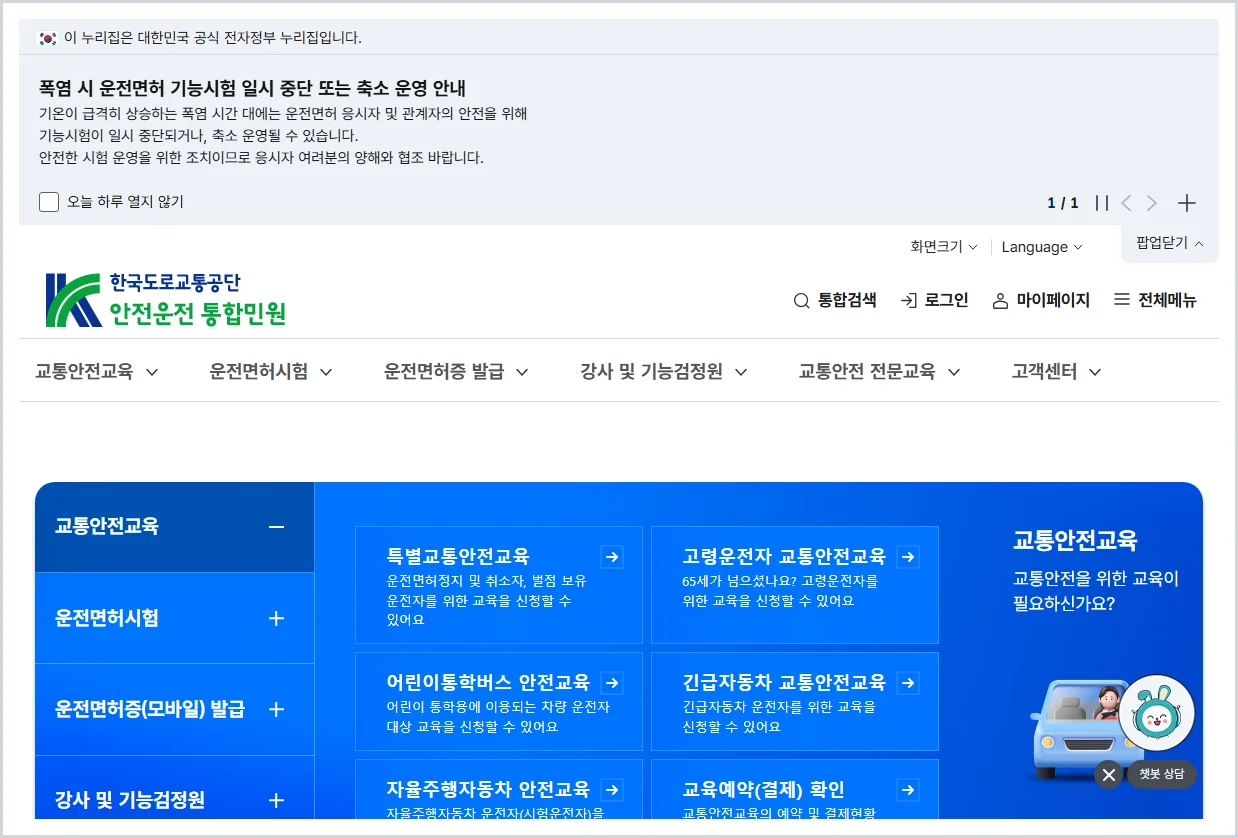Image resolution: width=1238 pixels, height=838 pixels.
Task: Expand the 운전면허증(모바일) 발급 side tab
Action: (x=175, y=709)
